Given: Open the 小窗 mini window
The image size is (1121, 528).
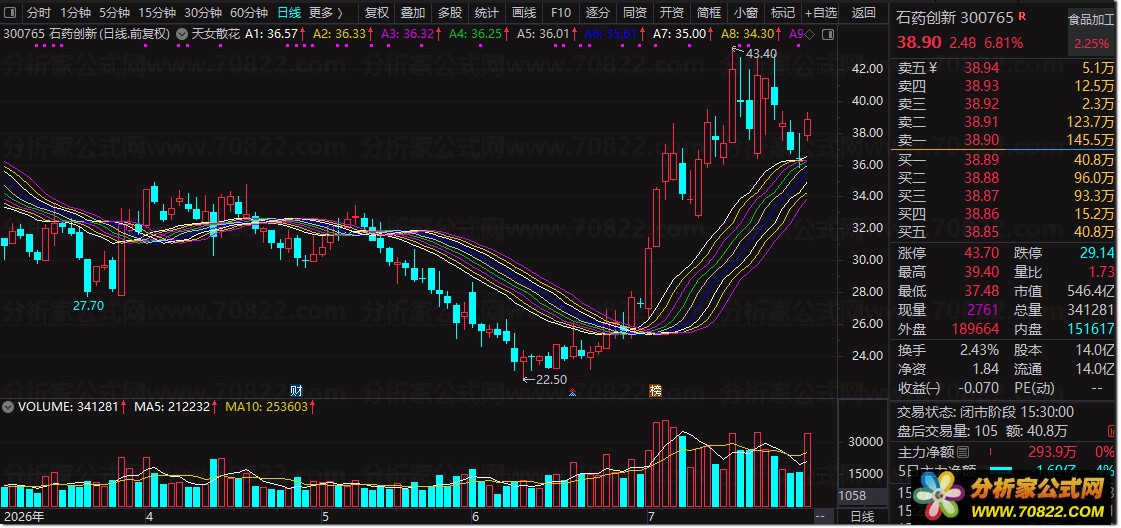Looking at the screenshot, I should click(x=746, y=13).
